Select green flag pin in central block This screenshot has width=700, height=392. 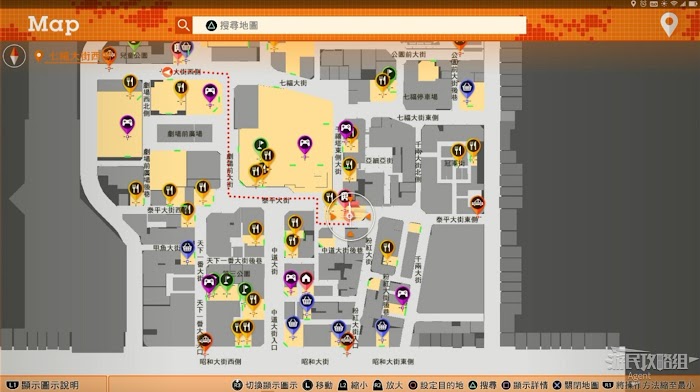pyautogui.click(x=261, y=146)
